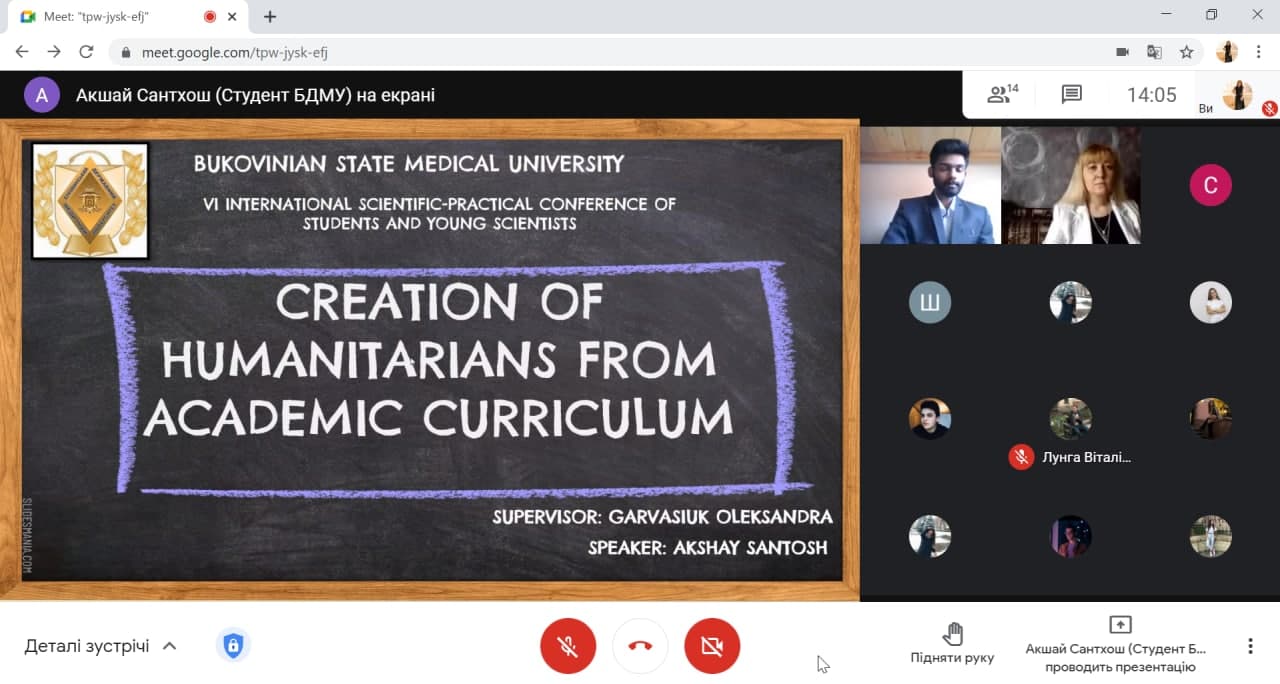Viewport: 1280px width, 684px height.
Task: Go forward in browser history
Action: pyautogui.click(x=54, y=52)
